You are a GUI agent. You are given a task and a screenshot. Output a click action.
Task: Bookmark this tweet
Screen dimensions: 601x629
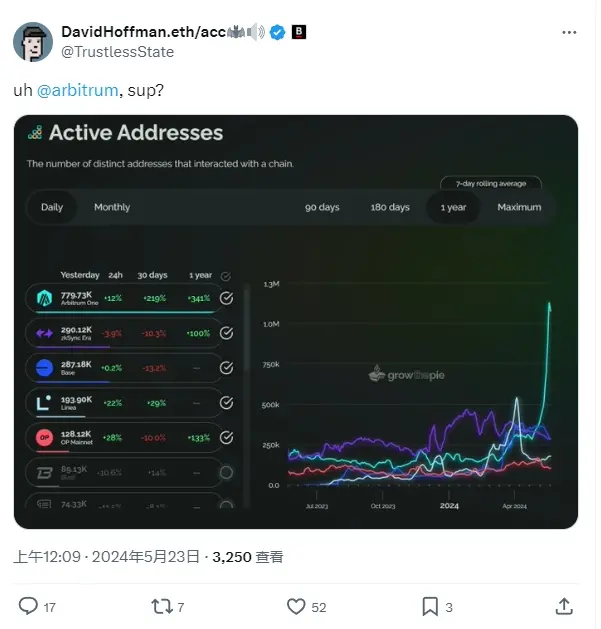click(430, 606)
